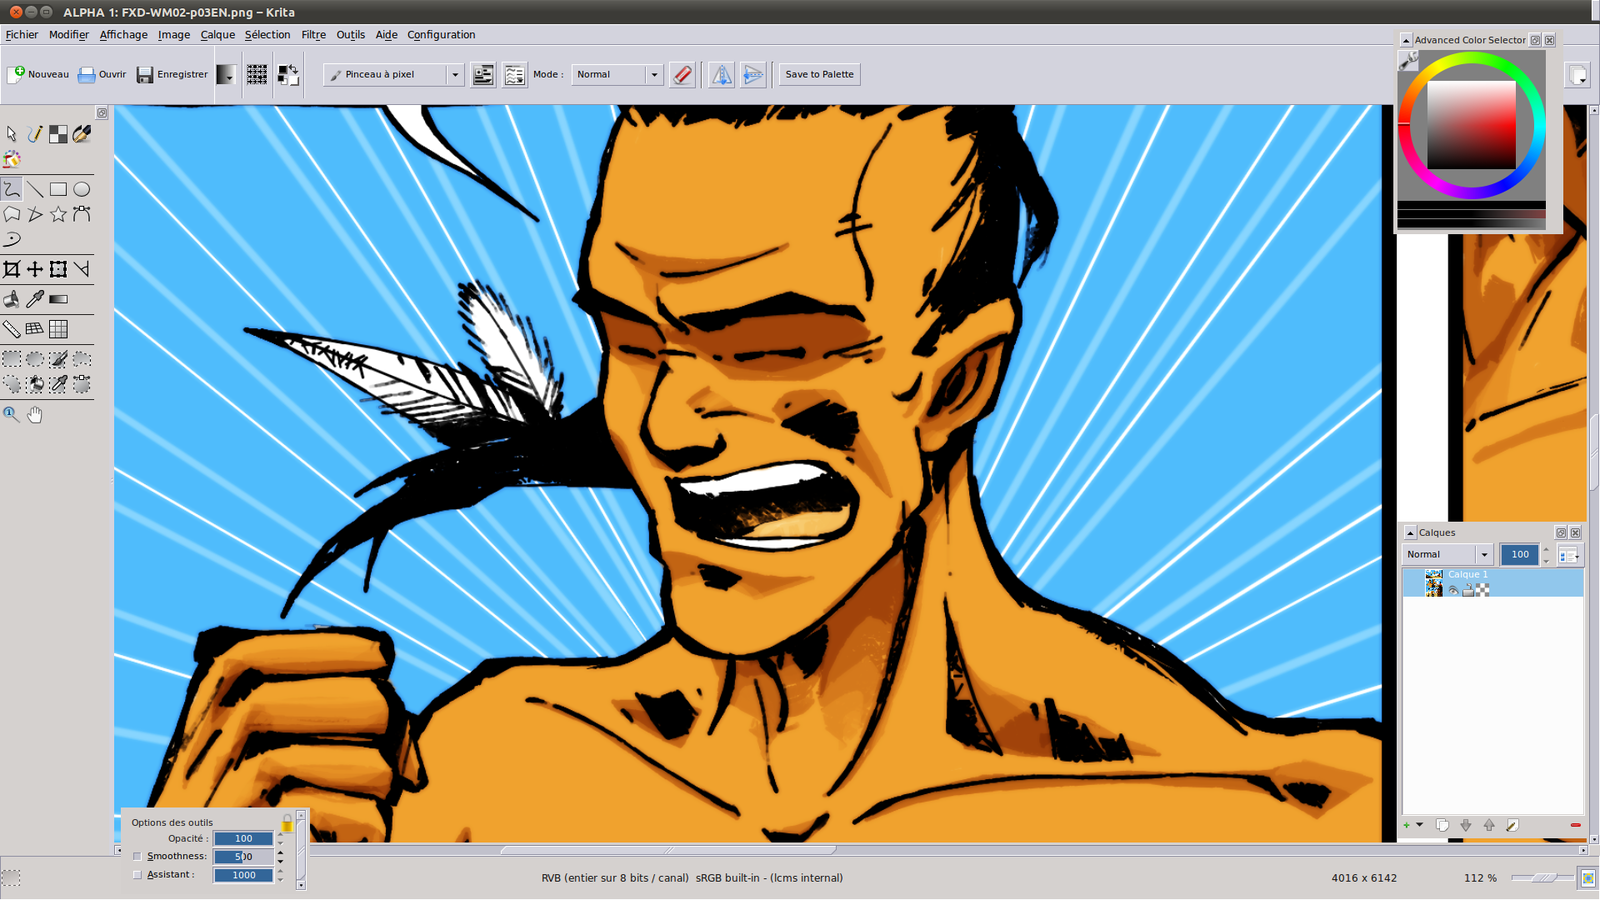
Task: Pick the eyedropper color picker tool
Action: click(35, 299)
